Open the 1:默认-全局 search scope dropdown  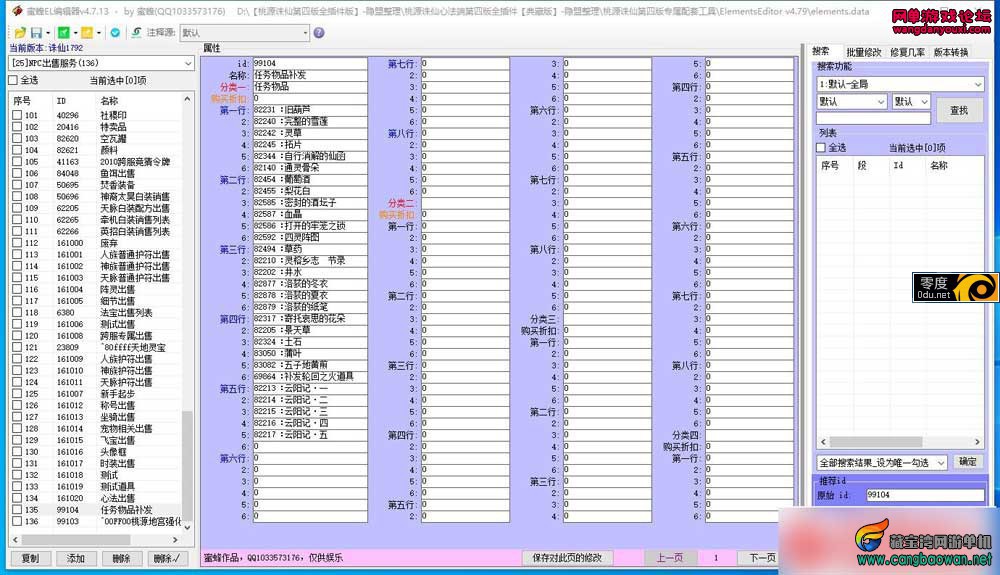coord(900,84)
